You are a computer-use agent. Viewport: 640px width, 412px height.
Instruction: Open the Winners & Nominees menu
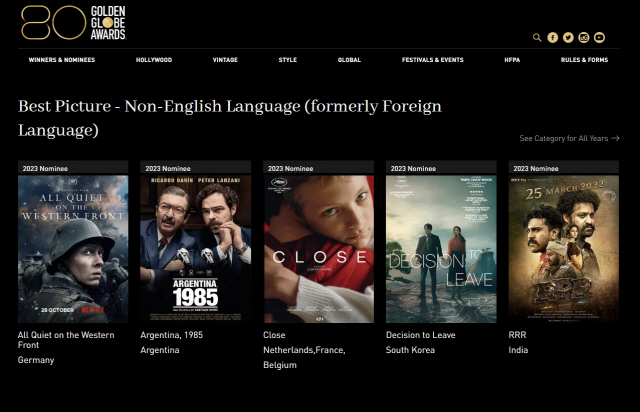click(x=62, y=60)
